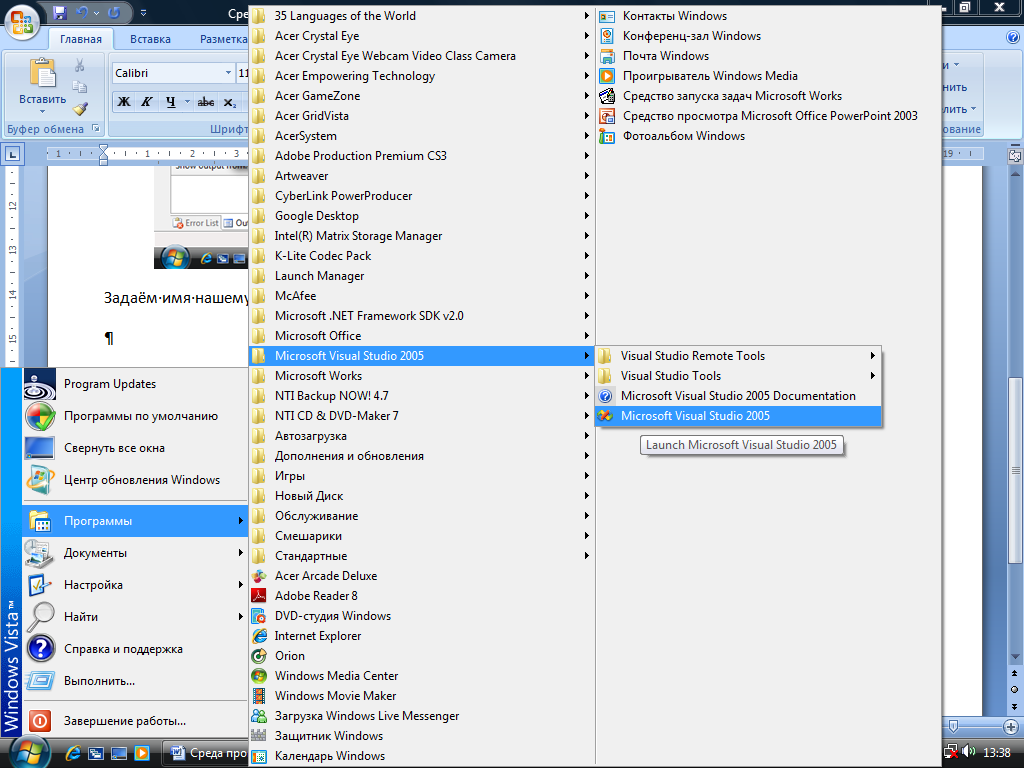
Task: Click the DVD-студия Windows icon
Action: point(259,616)
